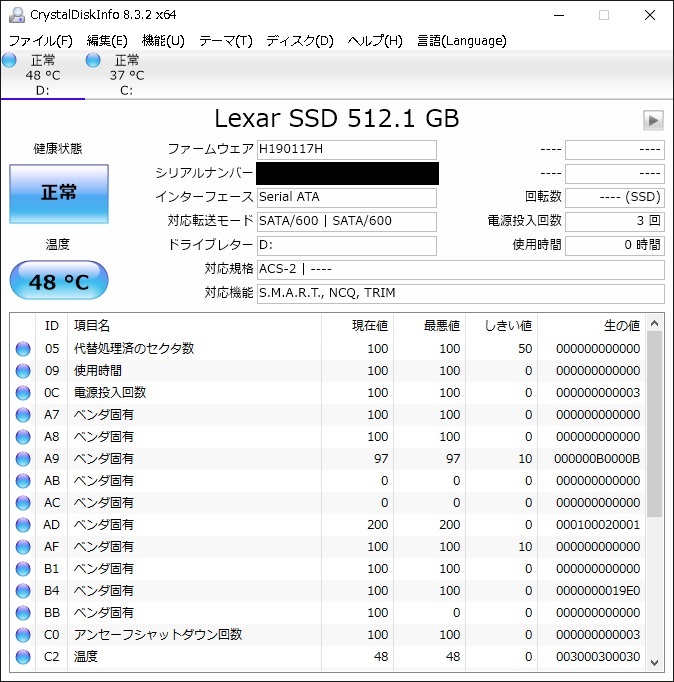Click the raw value 003000300030

click(598, 657)
